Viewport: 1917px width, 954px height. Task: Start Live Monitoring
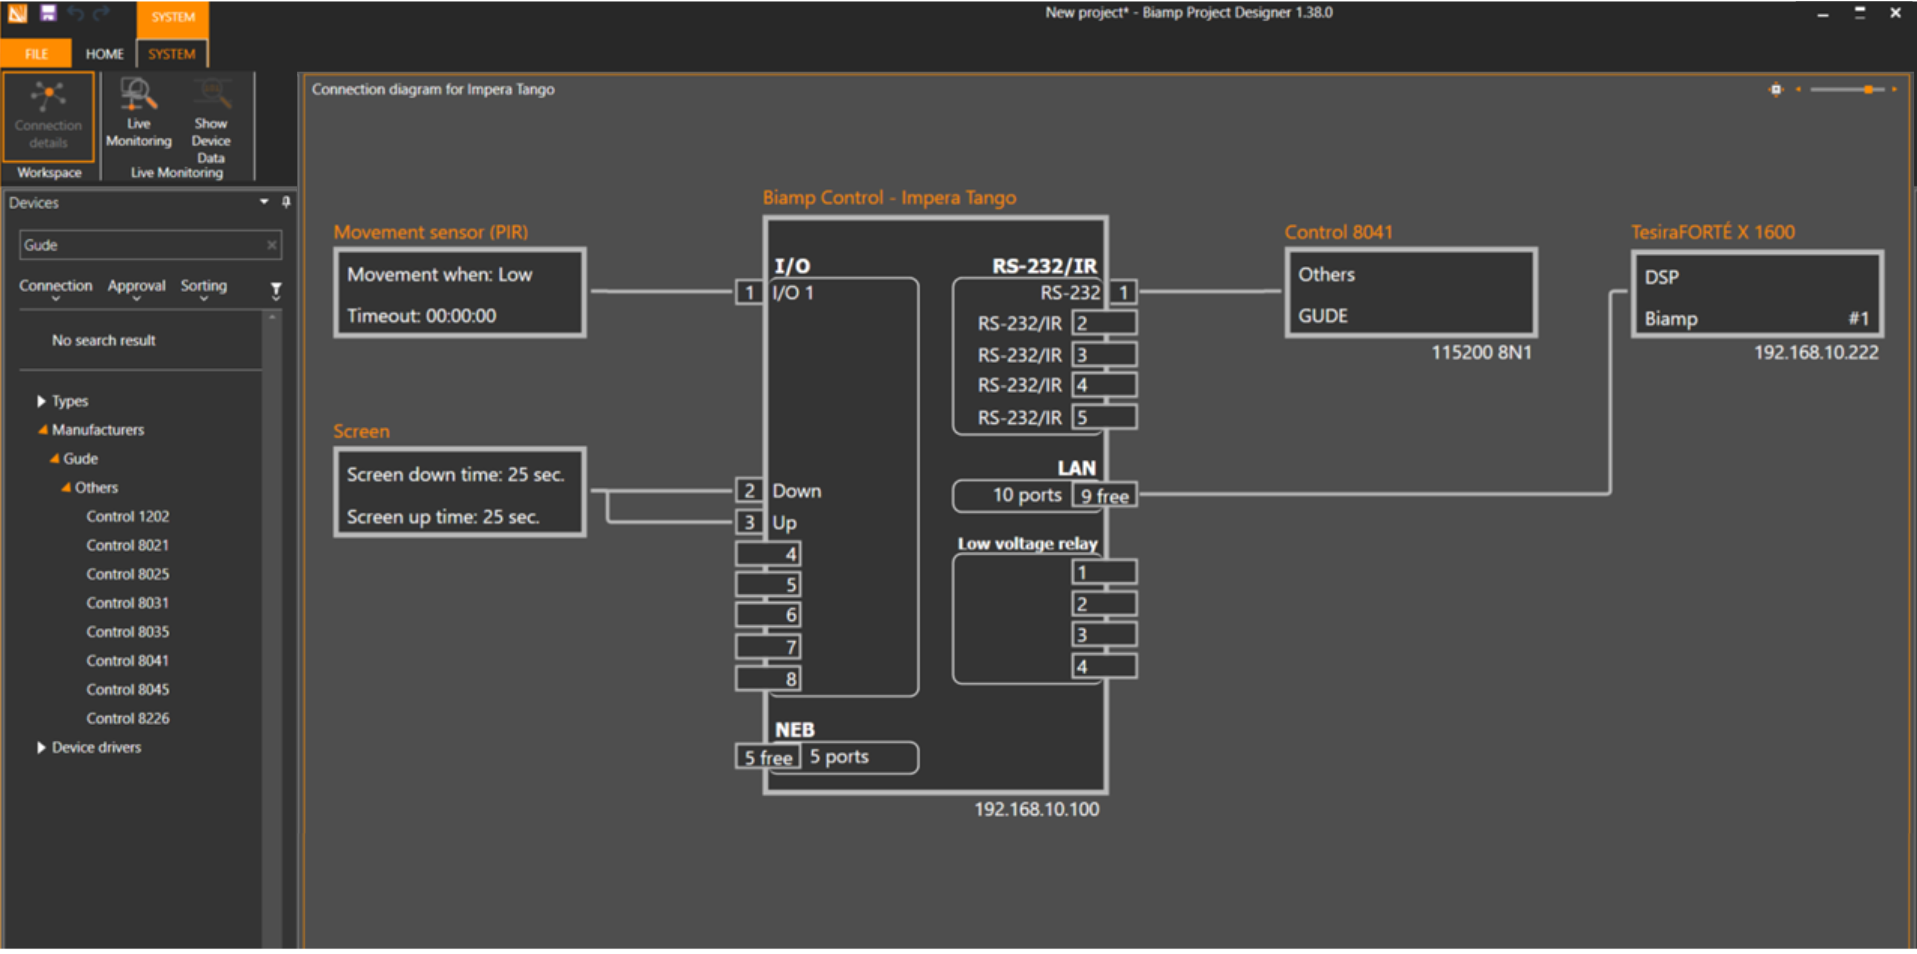(x=139, y=114)
